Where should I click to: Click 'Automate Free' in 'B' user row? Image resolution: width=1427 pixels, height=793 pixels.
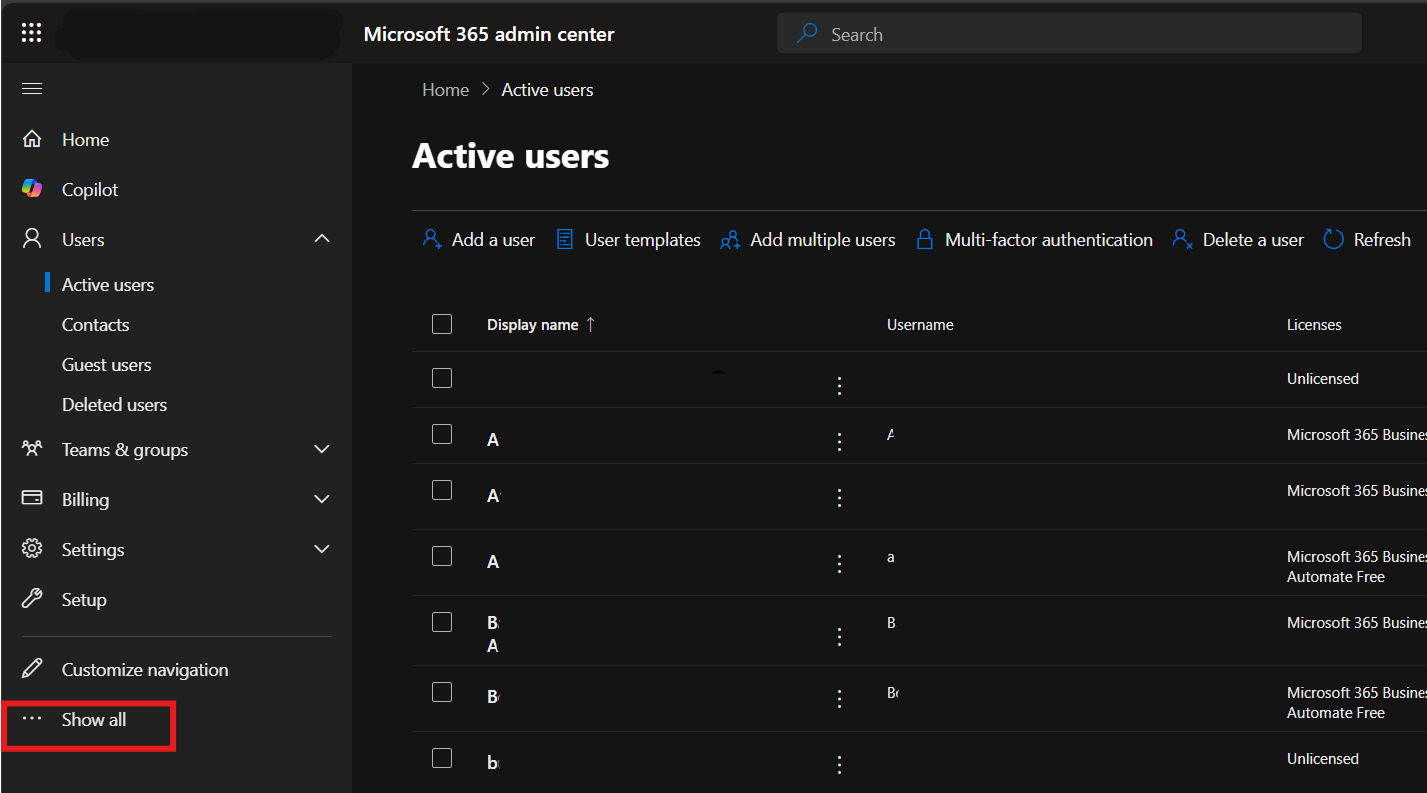(x=1336, y=713)
